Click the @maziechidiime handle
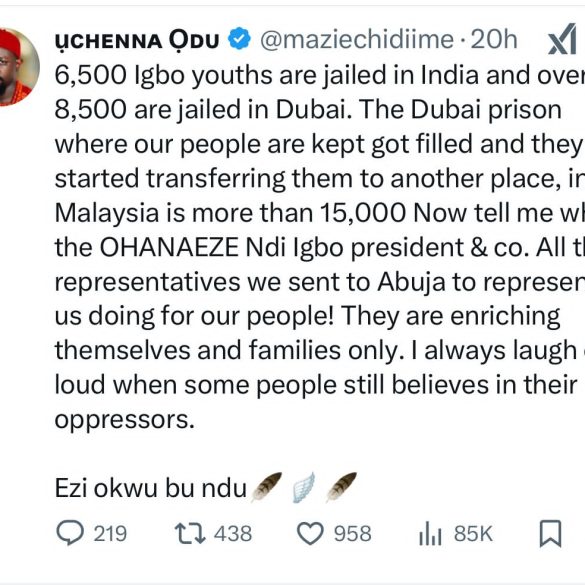This screenshot has width=585, height=585. point(357,39)
